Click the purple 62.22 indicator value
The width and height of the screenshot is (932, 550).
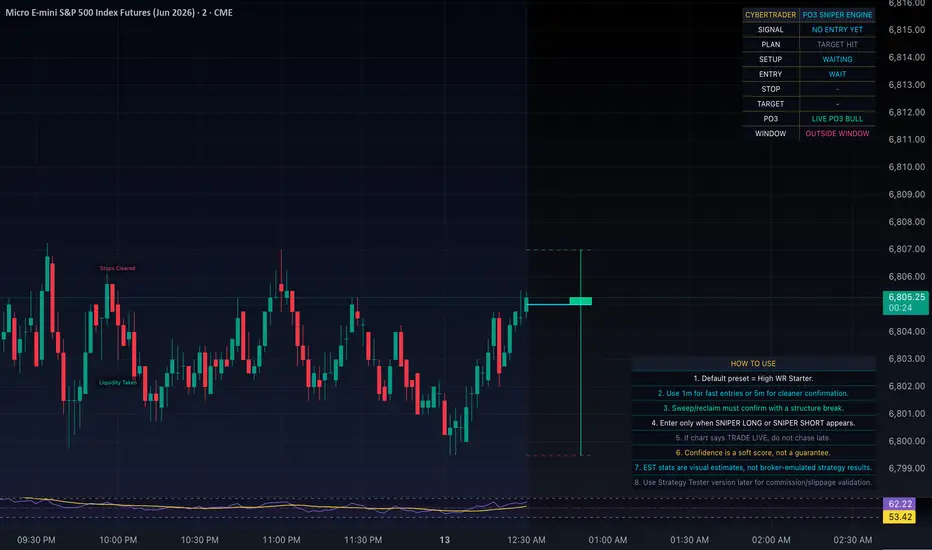point(899,504)
